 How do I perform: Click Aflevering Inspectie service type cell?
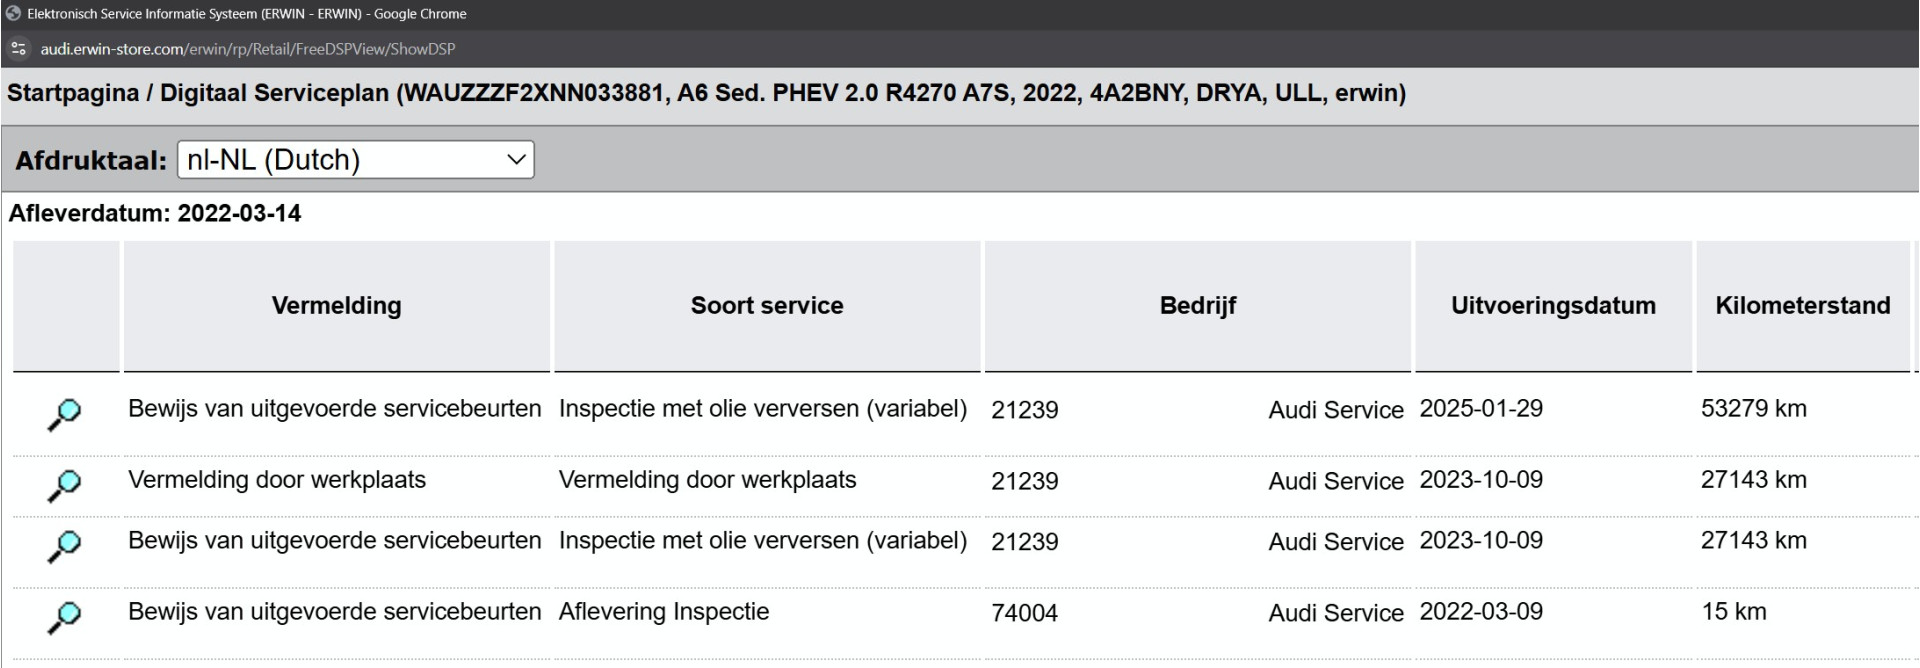click(x=664, y=612)
